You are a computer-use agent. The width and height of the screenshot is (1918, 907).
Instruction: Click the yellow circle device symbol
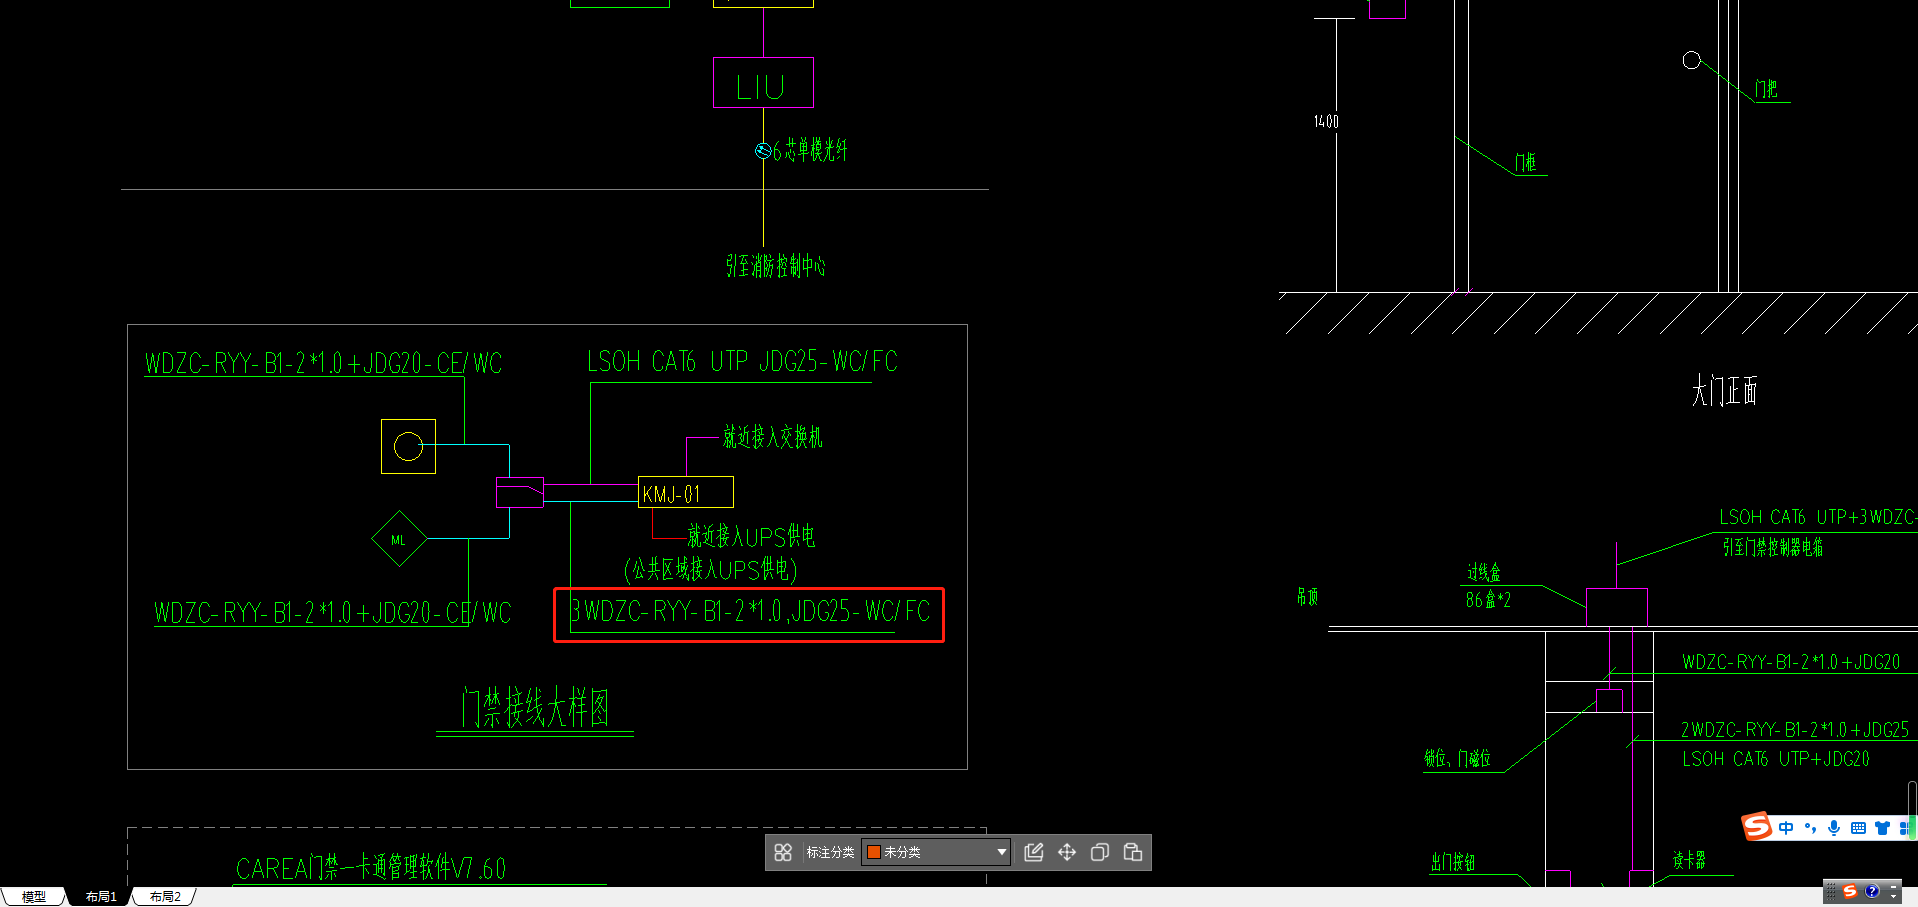[x=408, y=446]
